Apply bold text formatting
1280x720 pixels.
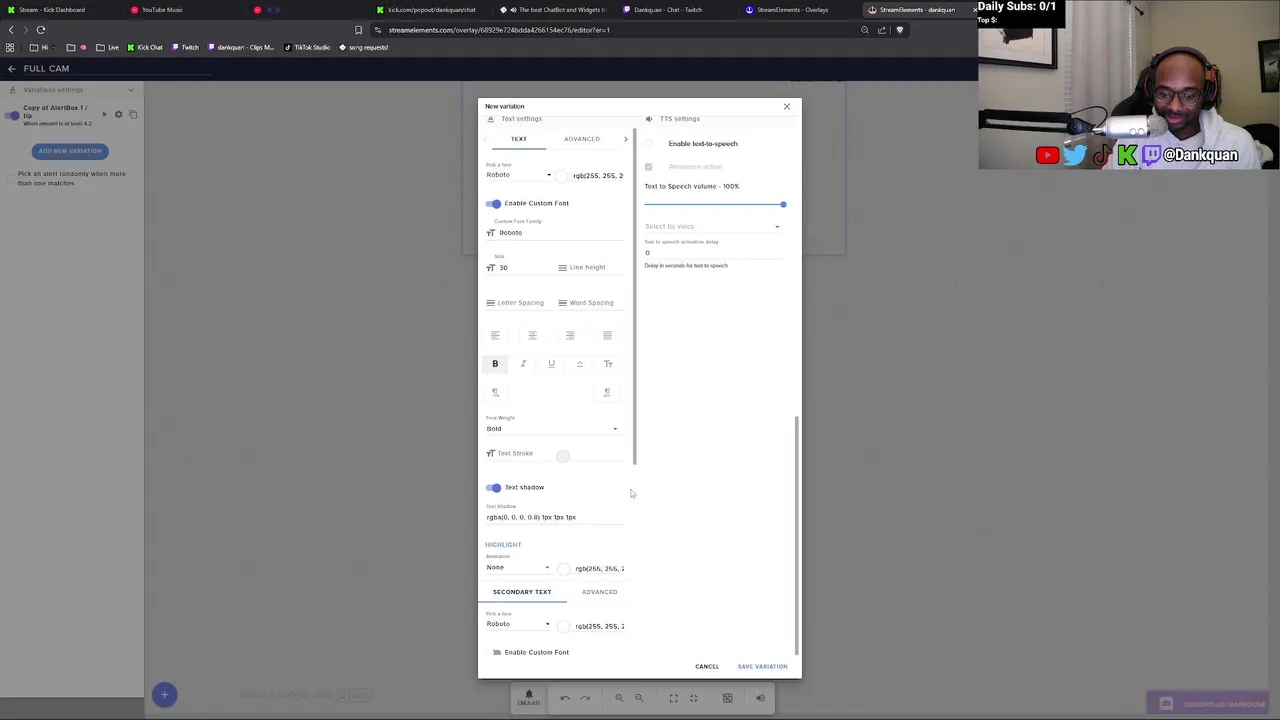[495, 364]
